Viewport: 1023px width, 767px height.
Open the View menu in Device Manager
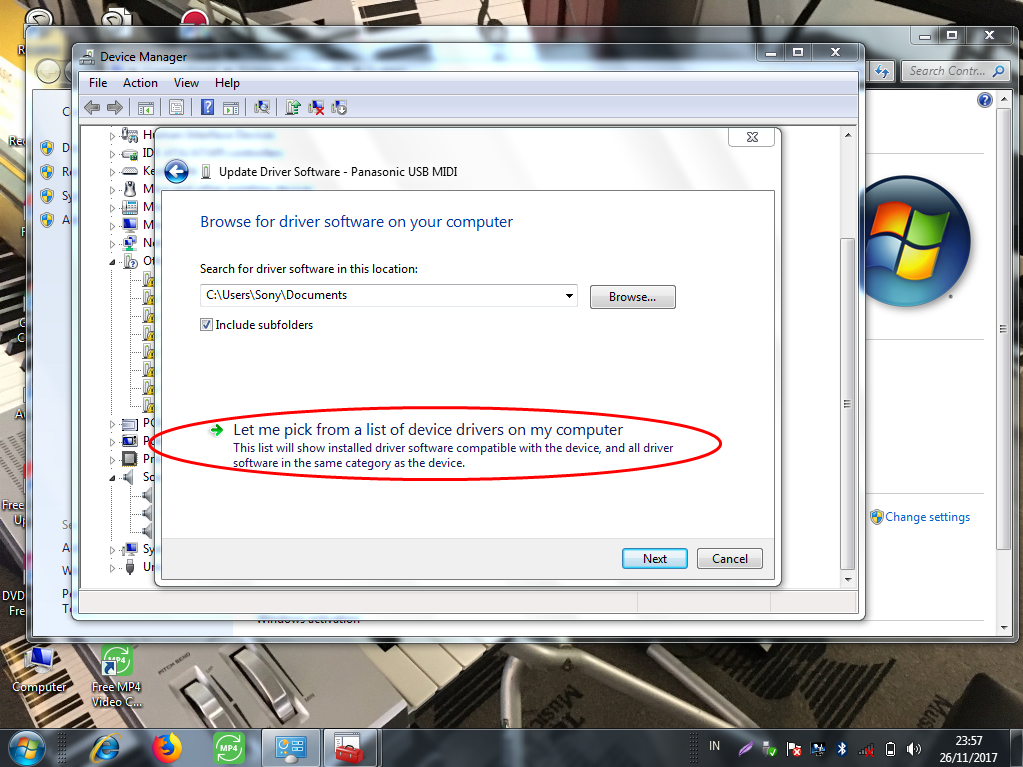186,83
